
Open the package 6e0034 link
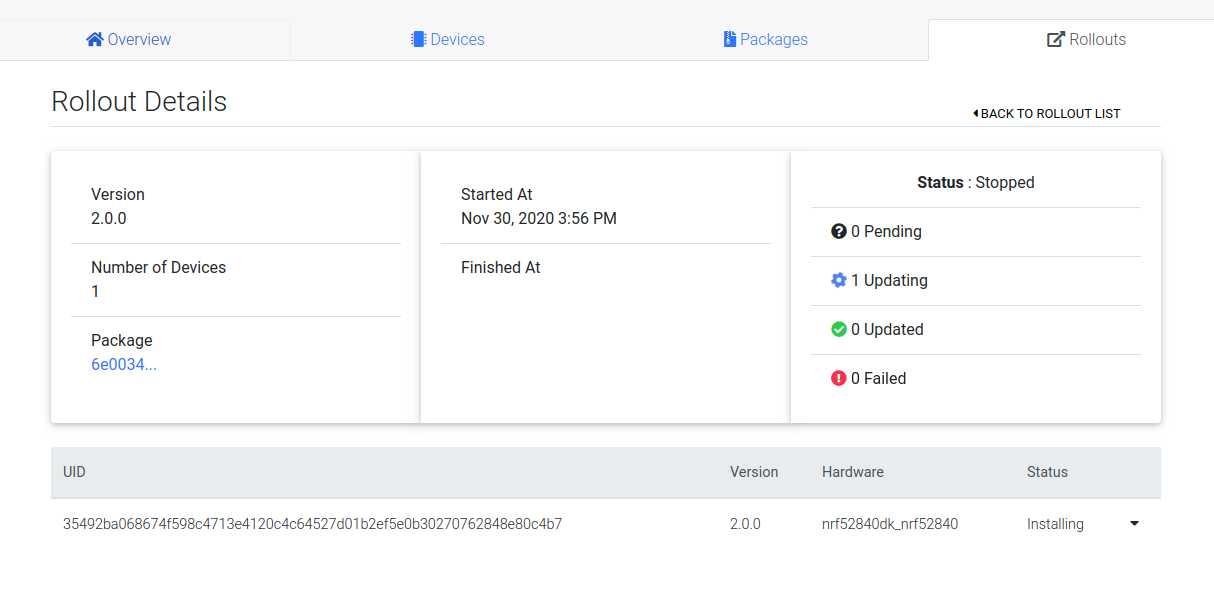pos(124,364)
